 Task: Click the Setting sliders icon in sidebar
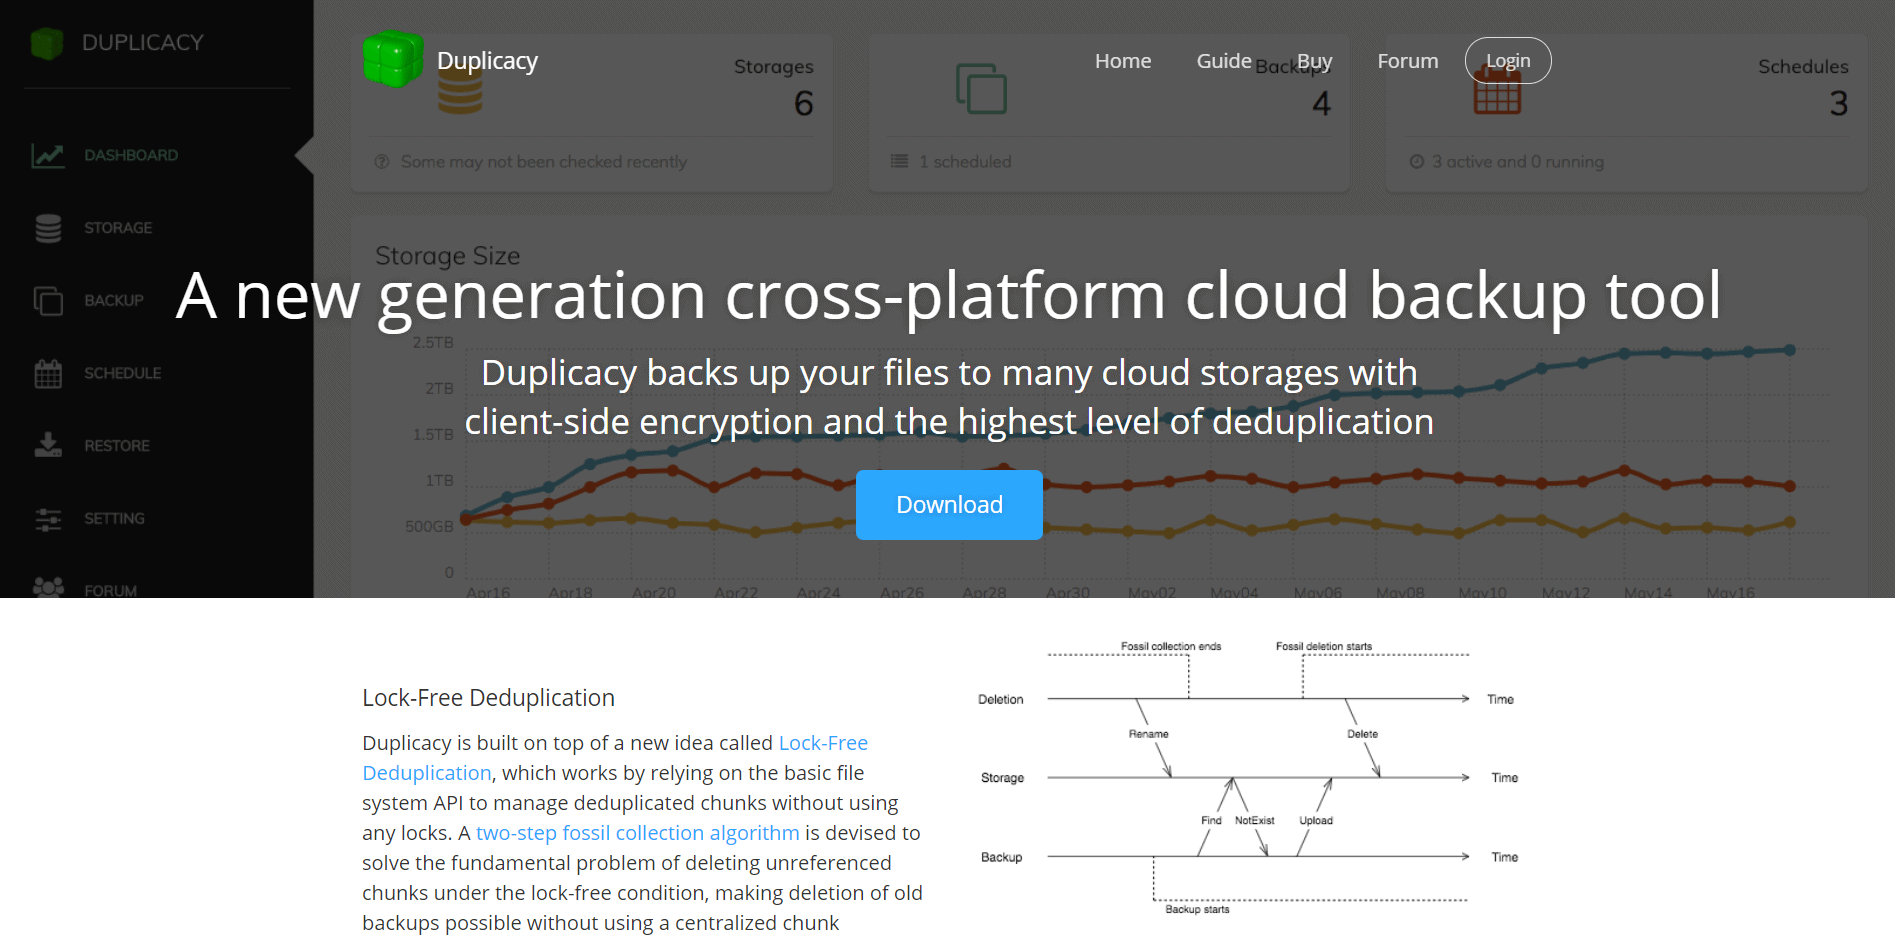click(x=48, y=518)
